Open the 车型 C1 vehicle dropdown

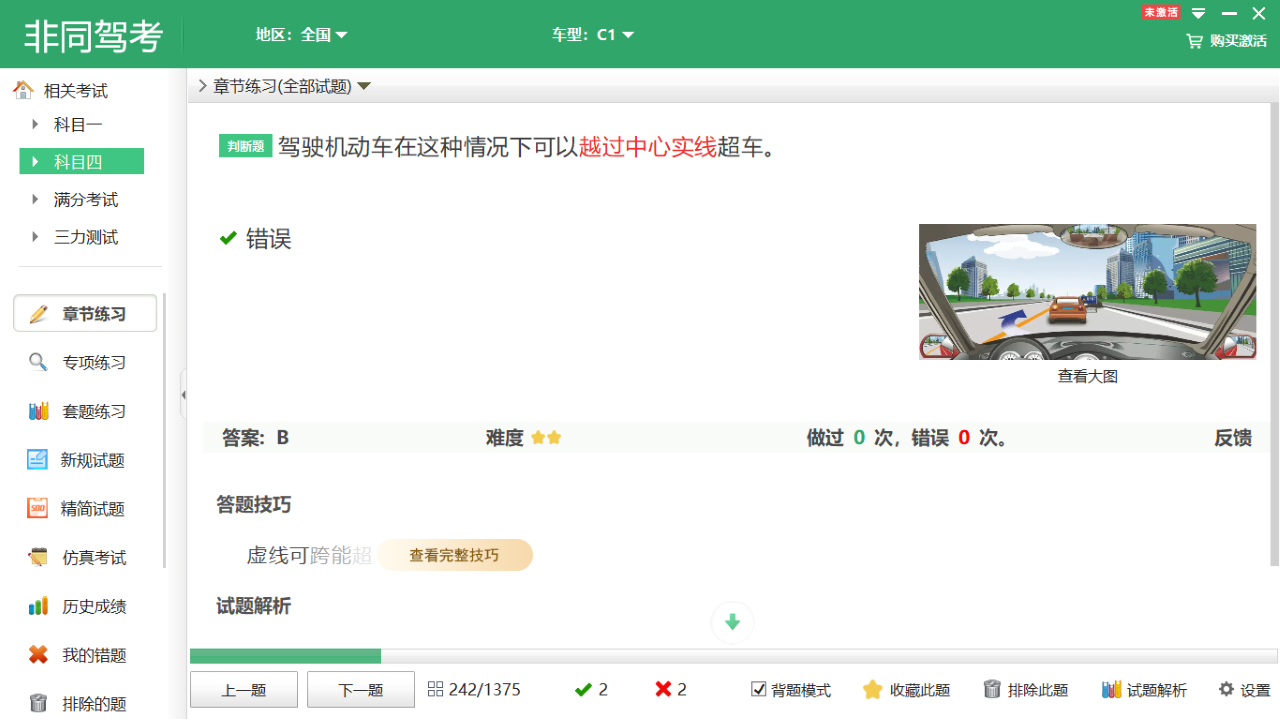coord(594,33)
